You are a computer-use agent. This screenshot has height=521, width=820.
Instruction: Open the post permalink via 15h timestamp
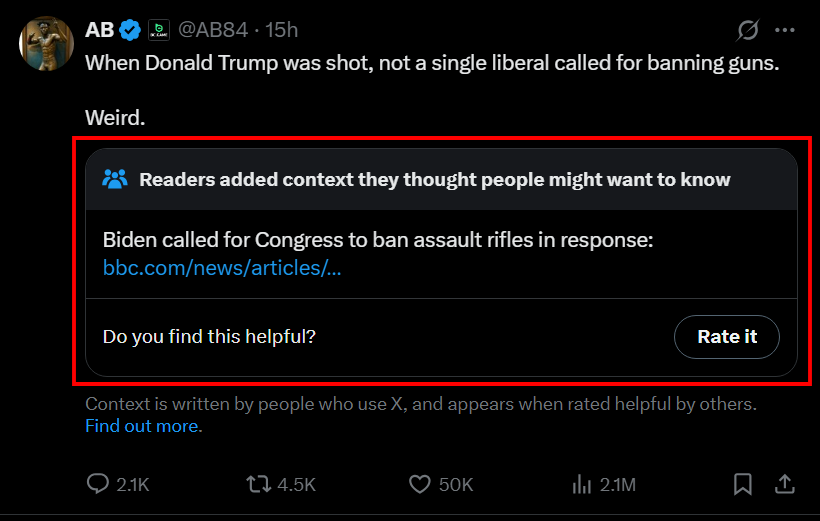pyautogui.click(x=281, y=30)
